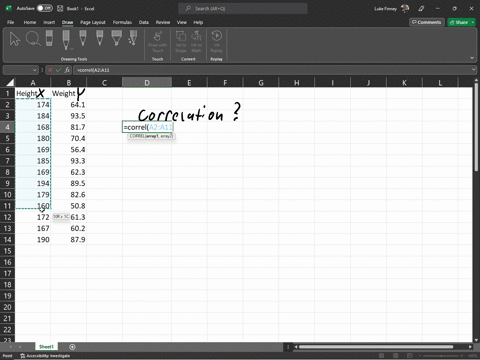Open the Formulas ribbon tab
Viewport: 480px width, 360px height.
(x=122, y=22)
